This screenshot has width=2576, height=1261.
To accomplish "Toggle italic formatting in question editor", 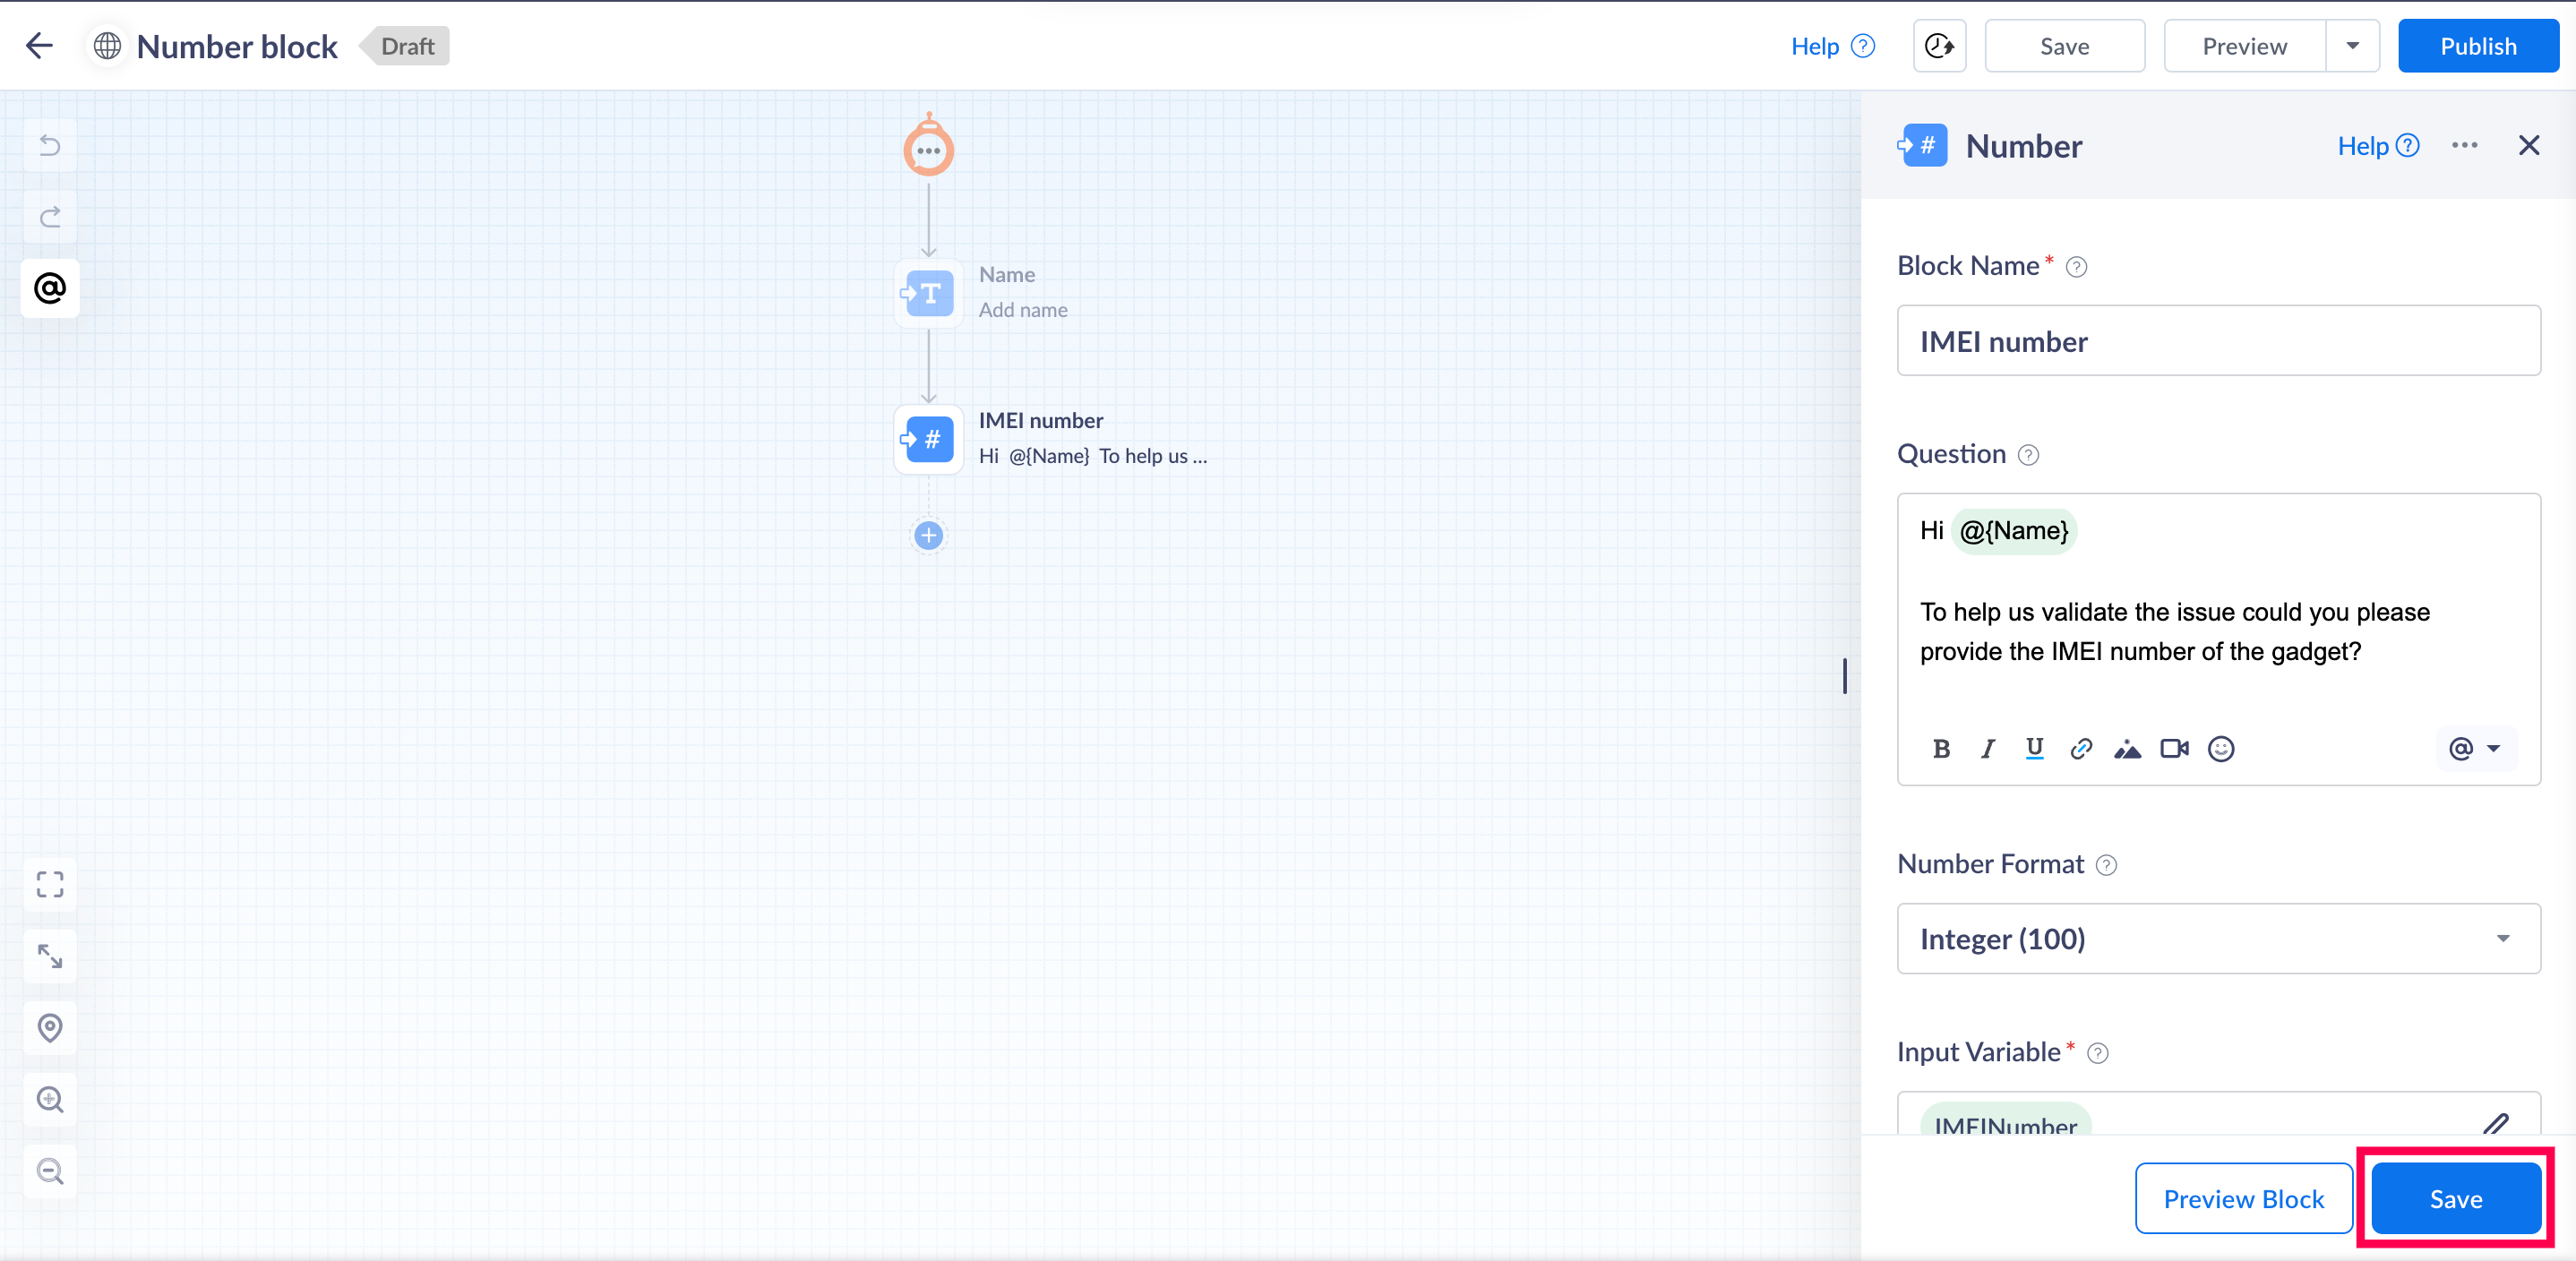I will point(1988,749).
